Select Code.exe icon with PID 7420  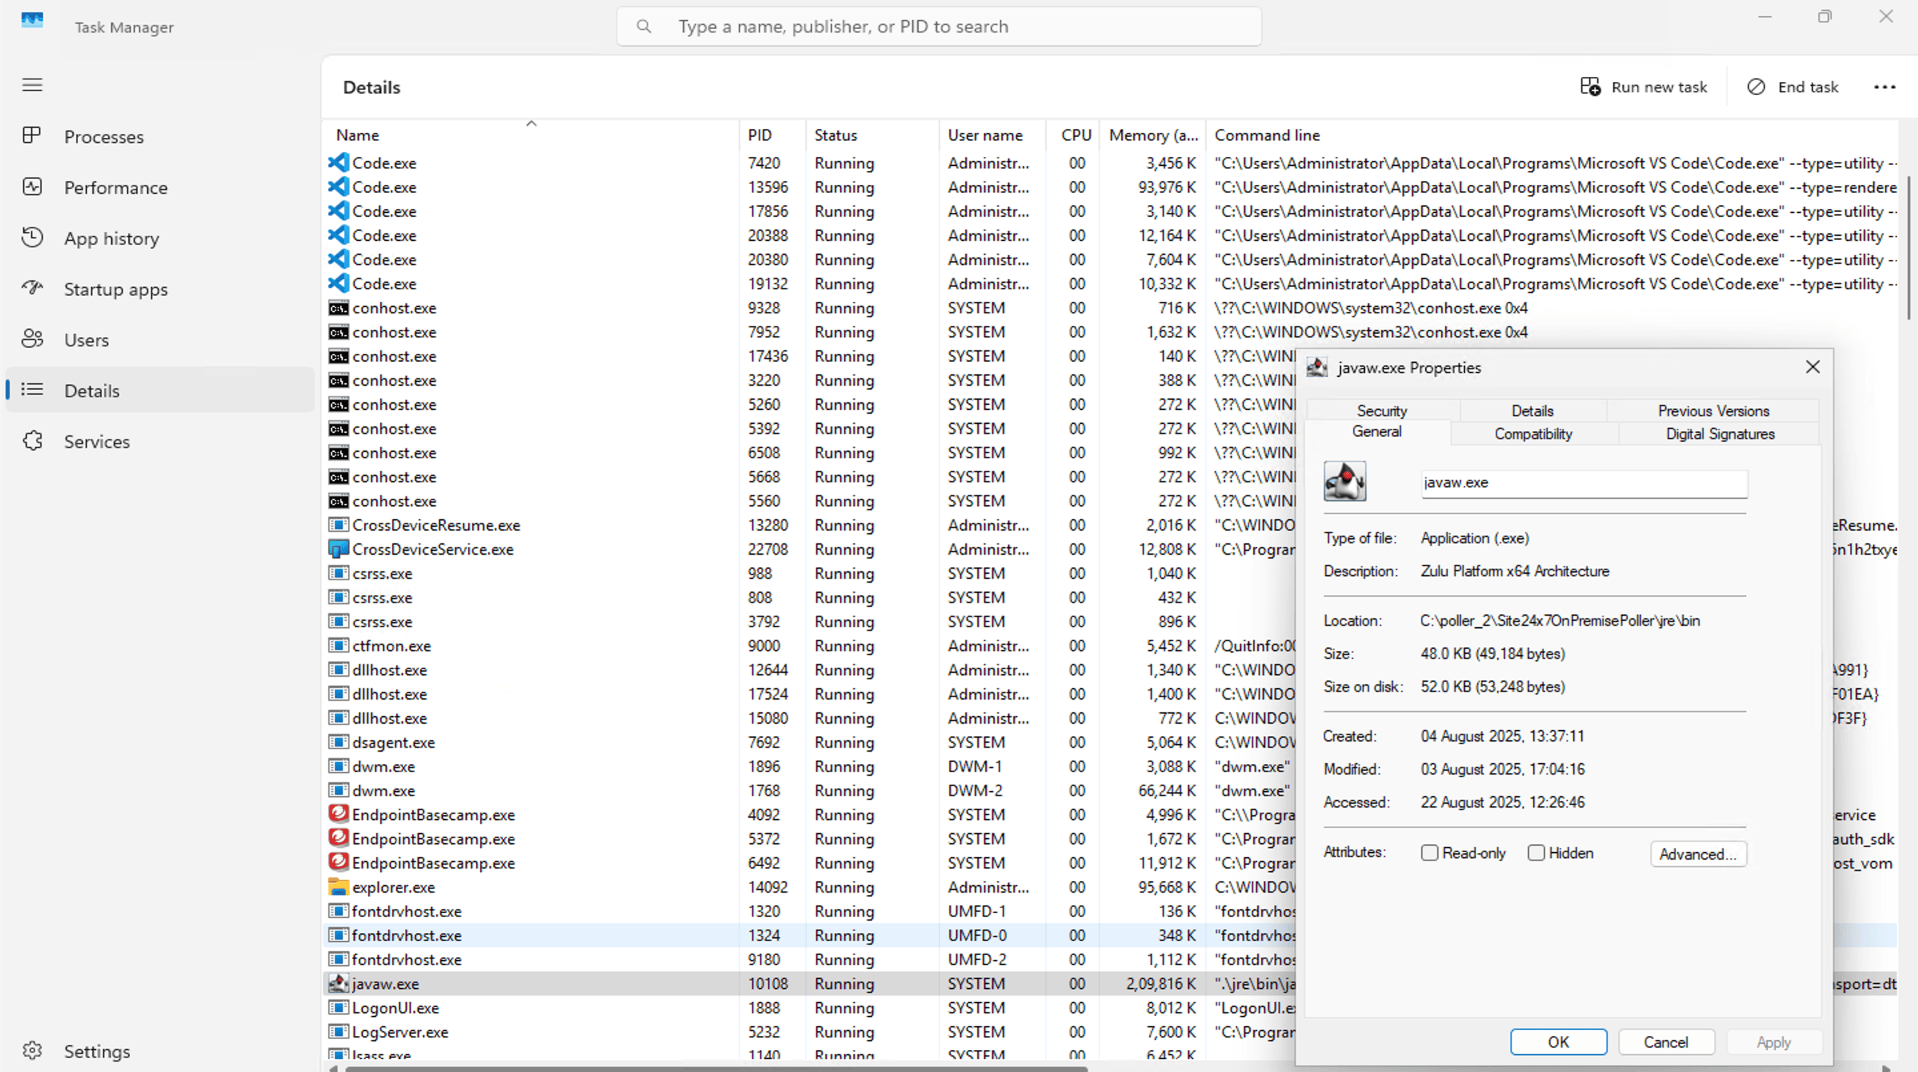click(x=339, y=163)
